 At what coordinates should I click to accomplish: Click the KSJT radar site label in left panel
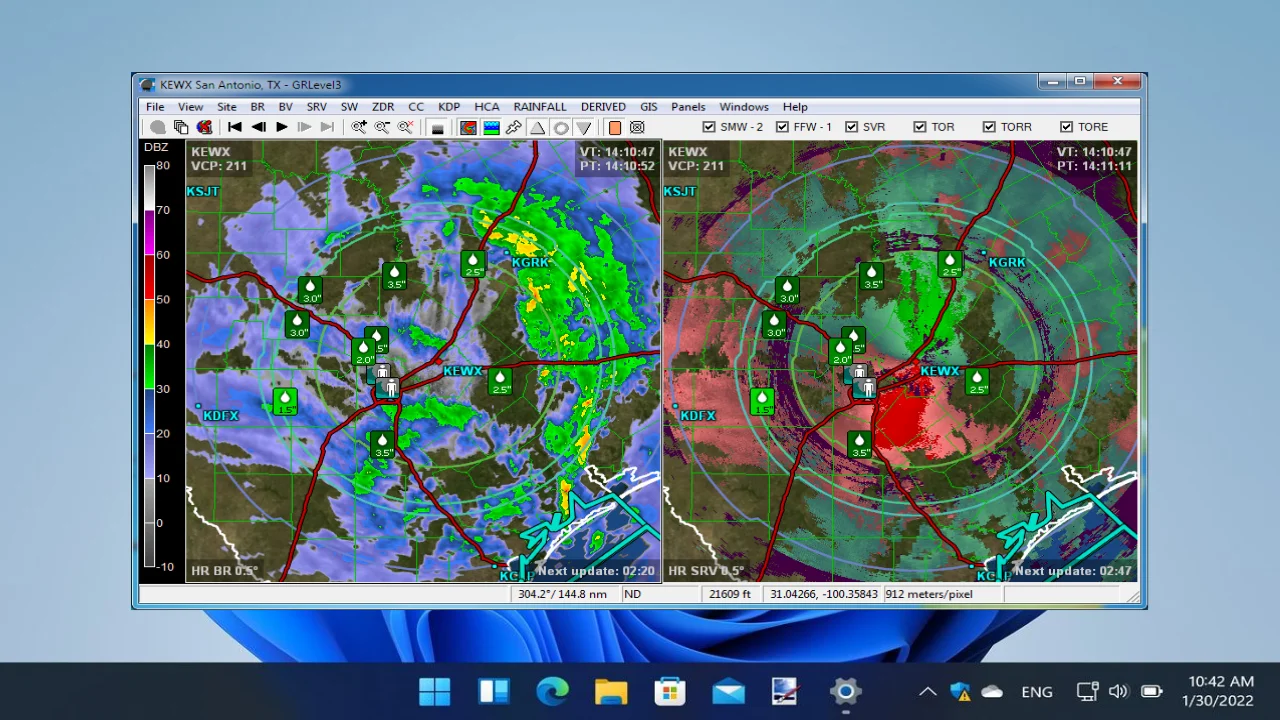203,191
